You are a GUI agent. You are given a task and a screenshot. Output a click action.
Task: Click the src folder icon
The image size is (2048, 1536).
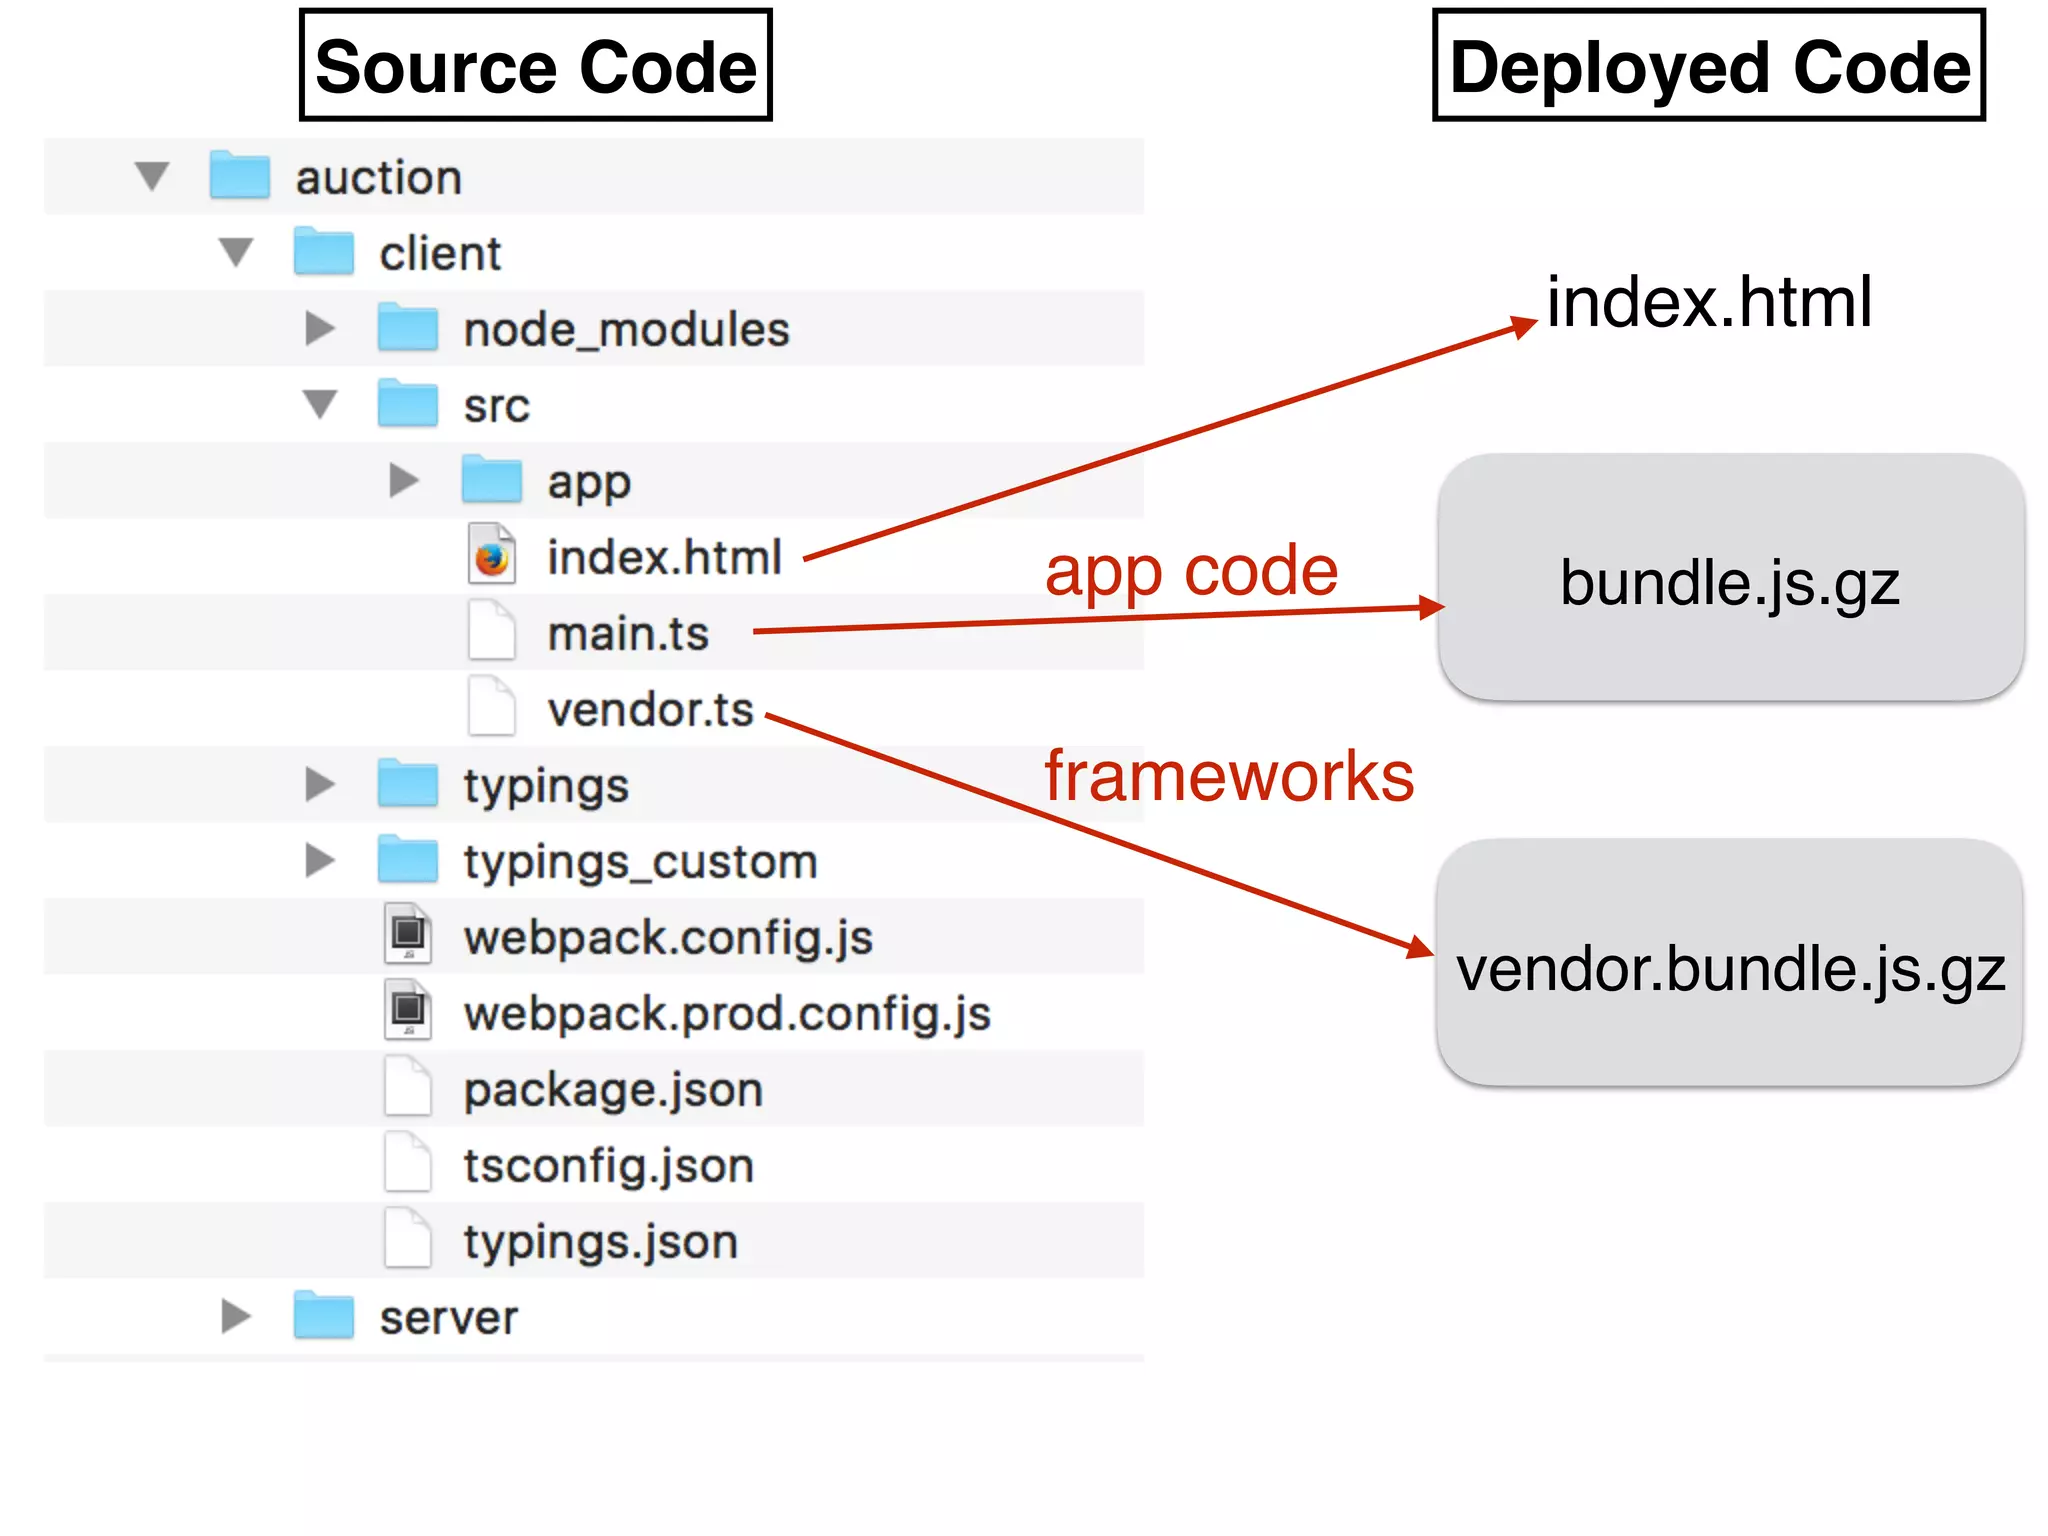click(408, 403)
